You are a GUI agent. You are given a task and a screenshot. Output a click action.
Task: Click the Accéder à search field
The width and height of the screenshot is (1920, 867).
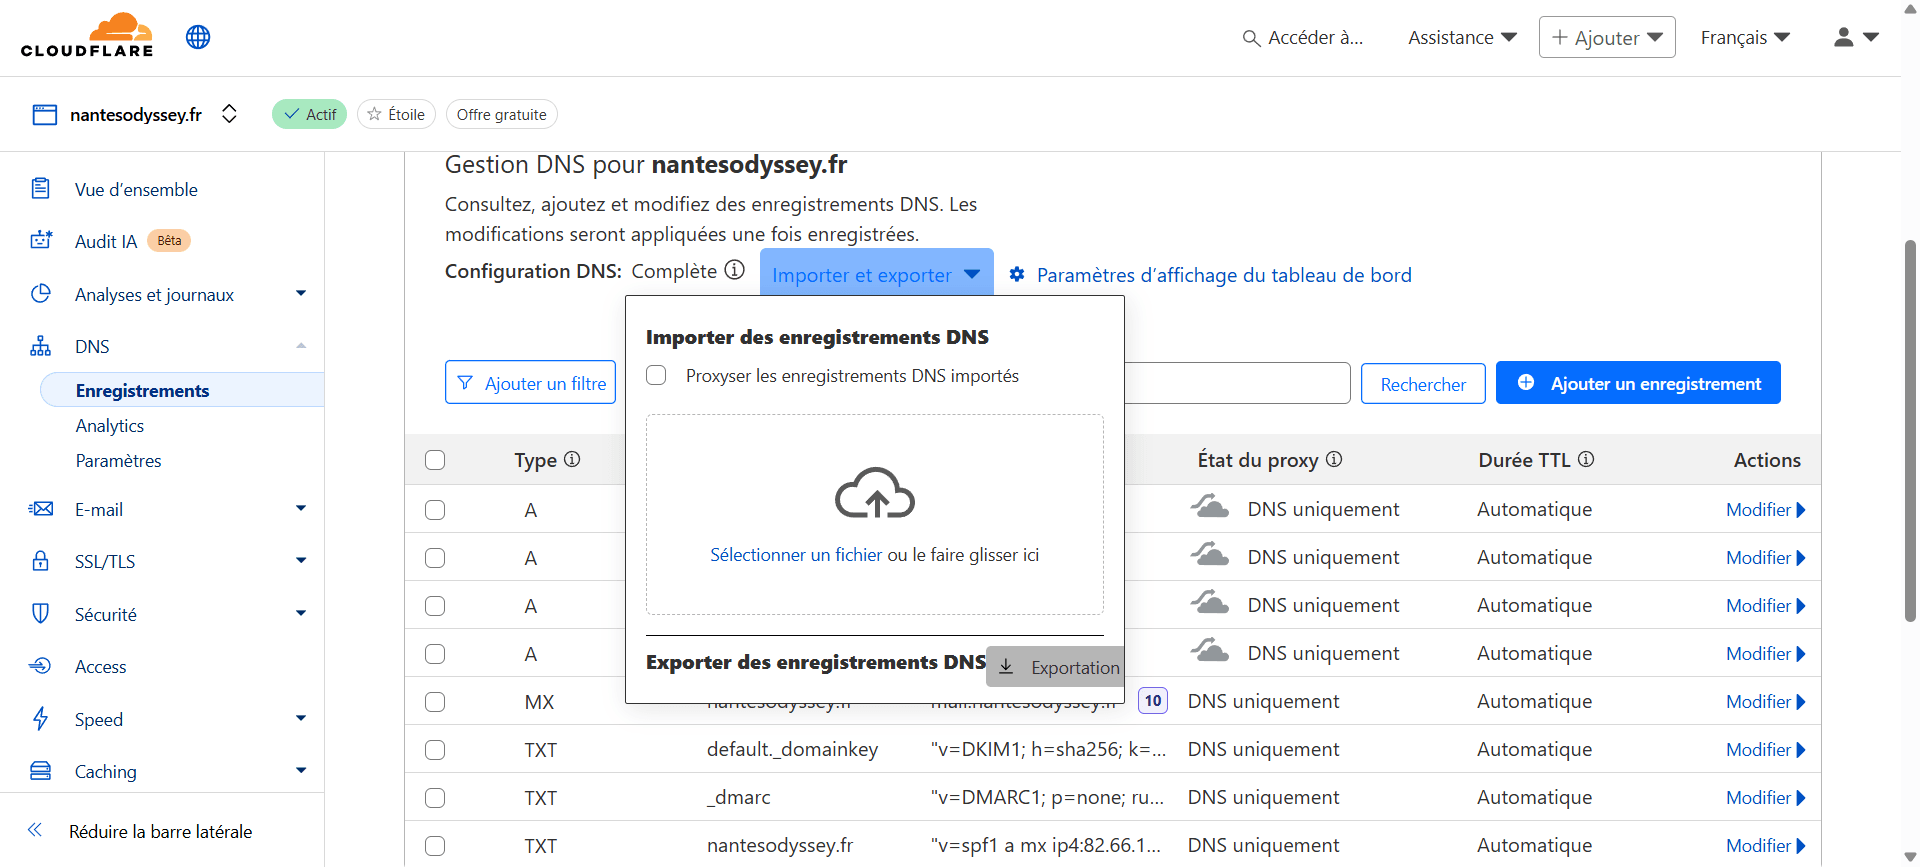click(1304, 38)
